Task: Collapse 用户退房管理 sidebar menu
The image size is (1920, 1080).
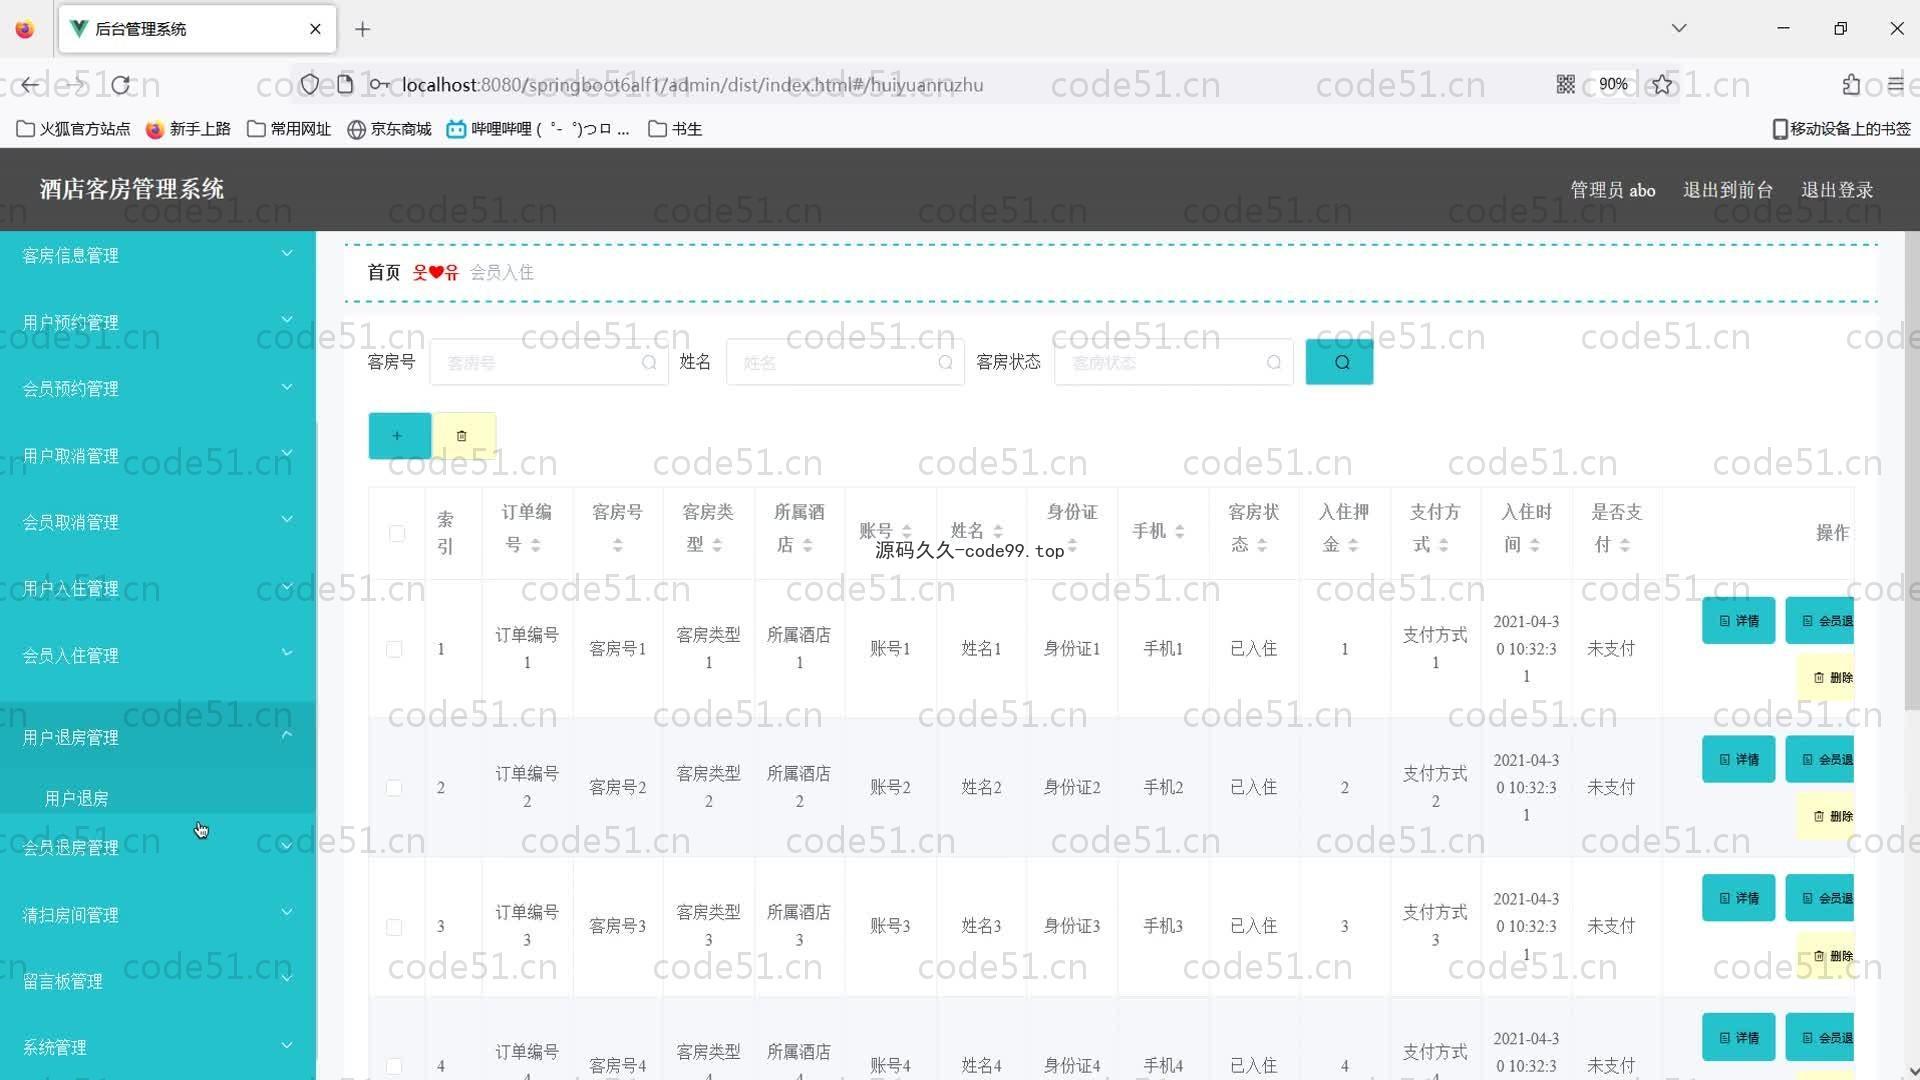Action: point(158,737)
